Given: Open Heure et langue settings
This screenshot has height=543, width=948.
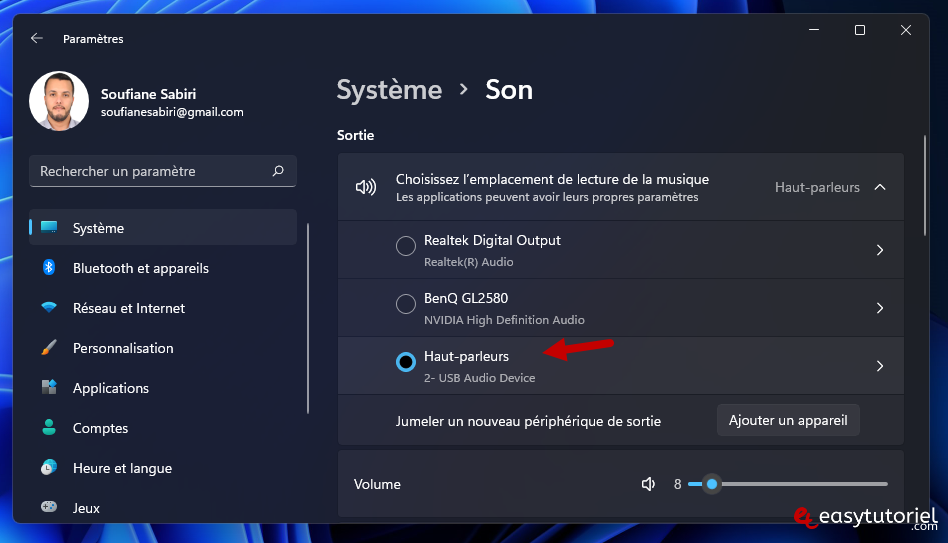Looking at the screenshot, I should coord(163,467).
